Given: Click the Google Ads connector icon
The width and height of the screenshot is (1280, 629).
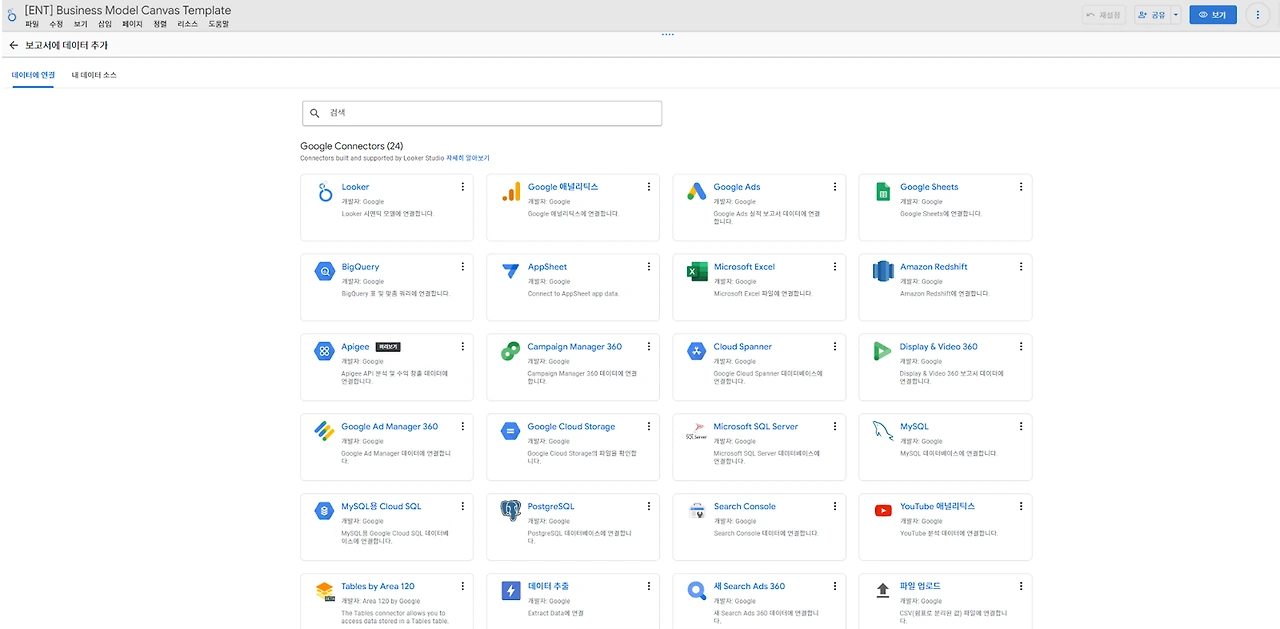Looking at the screenshot, I should coord(697,192).
